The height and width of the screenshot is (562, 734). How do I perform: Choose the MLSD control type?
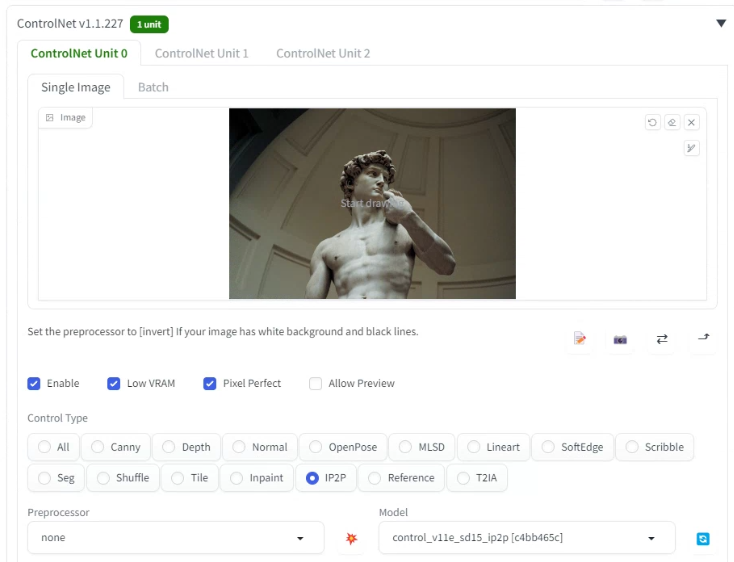click(x=421, y=447)
